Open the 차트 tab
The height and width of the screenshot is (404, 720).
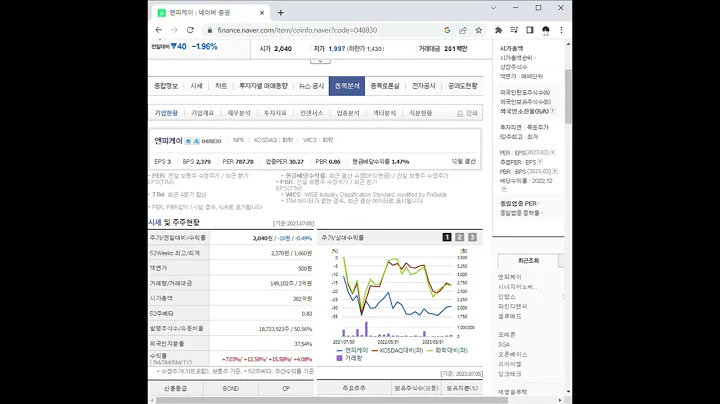point(221,86)
